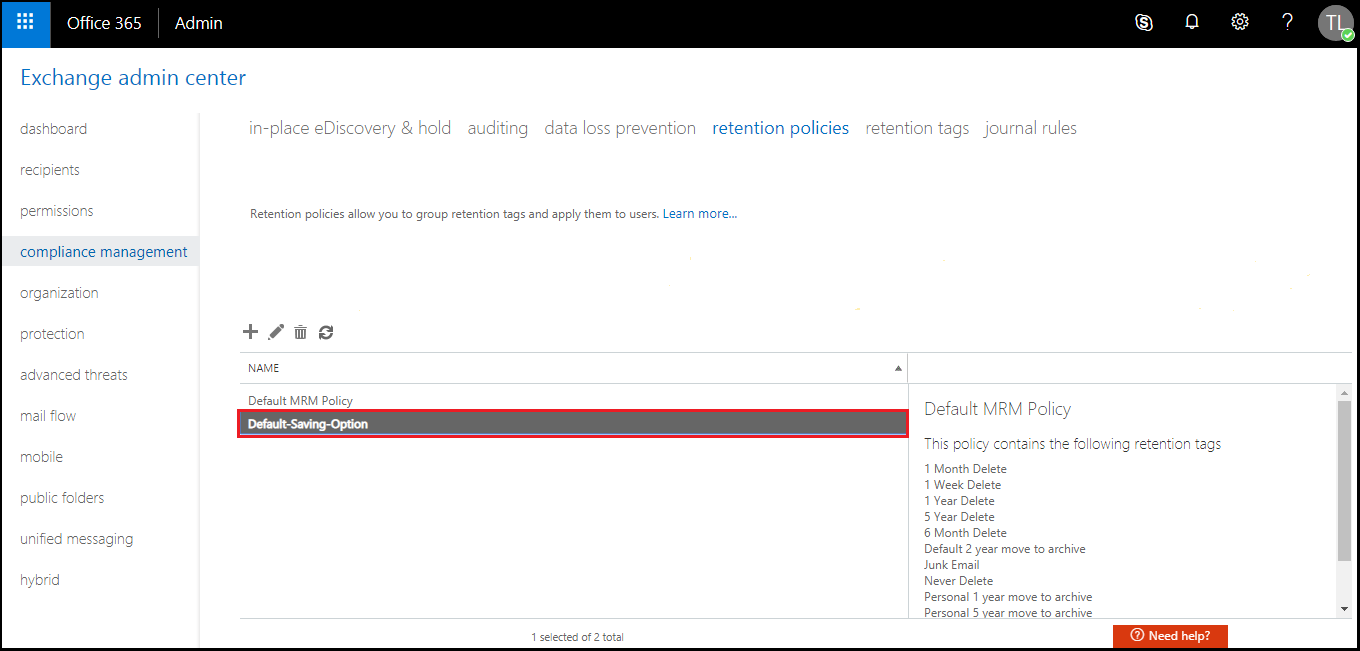Image resolution: width=1360 pixels, height=651 pixels.
Task: Open the notifications bell
Action: coord(1192,23)
